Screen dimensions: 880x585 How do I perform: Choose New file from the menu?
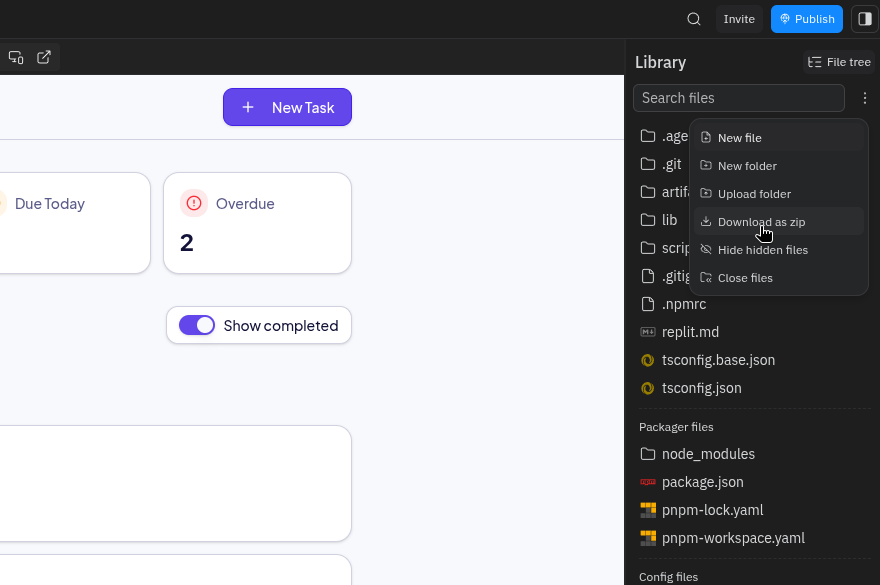[778, 138]
